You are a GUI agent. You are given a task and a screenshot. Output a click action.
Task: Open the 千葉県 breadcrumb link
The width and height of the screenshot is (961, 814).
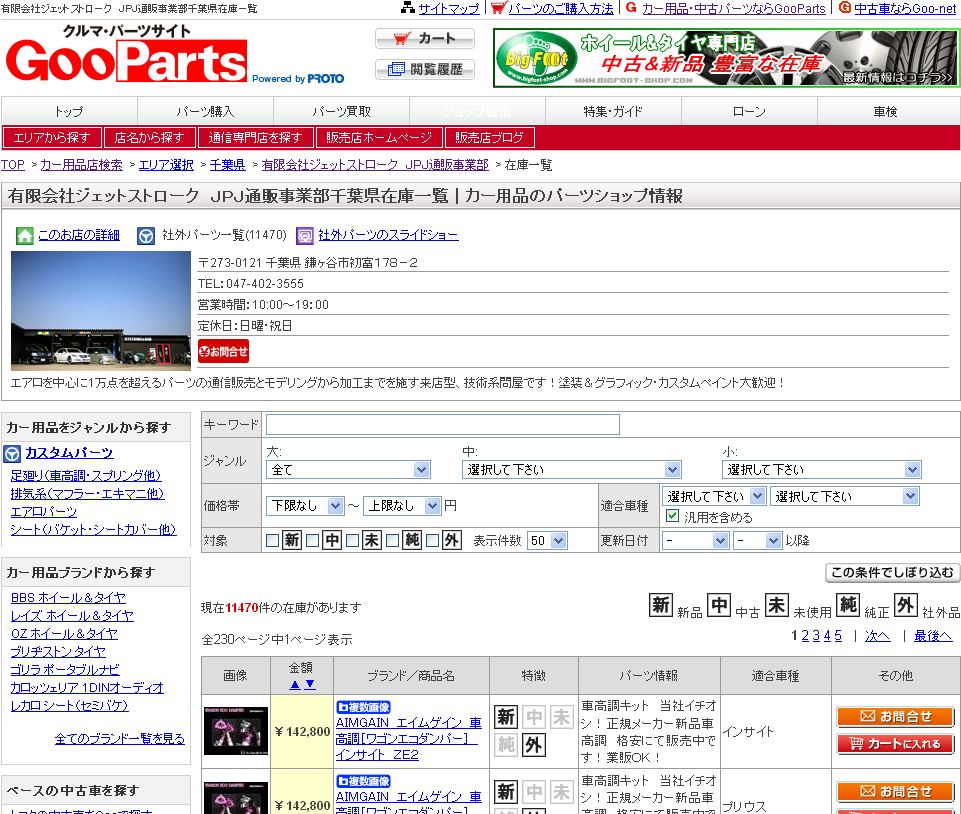[227, 165]
